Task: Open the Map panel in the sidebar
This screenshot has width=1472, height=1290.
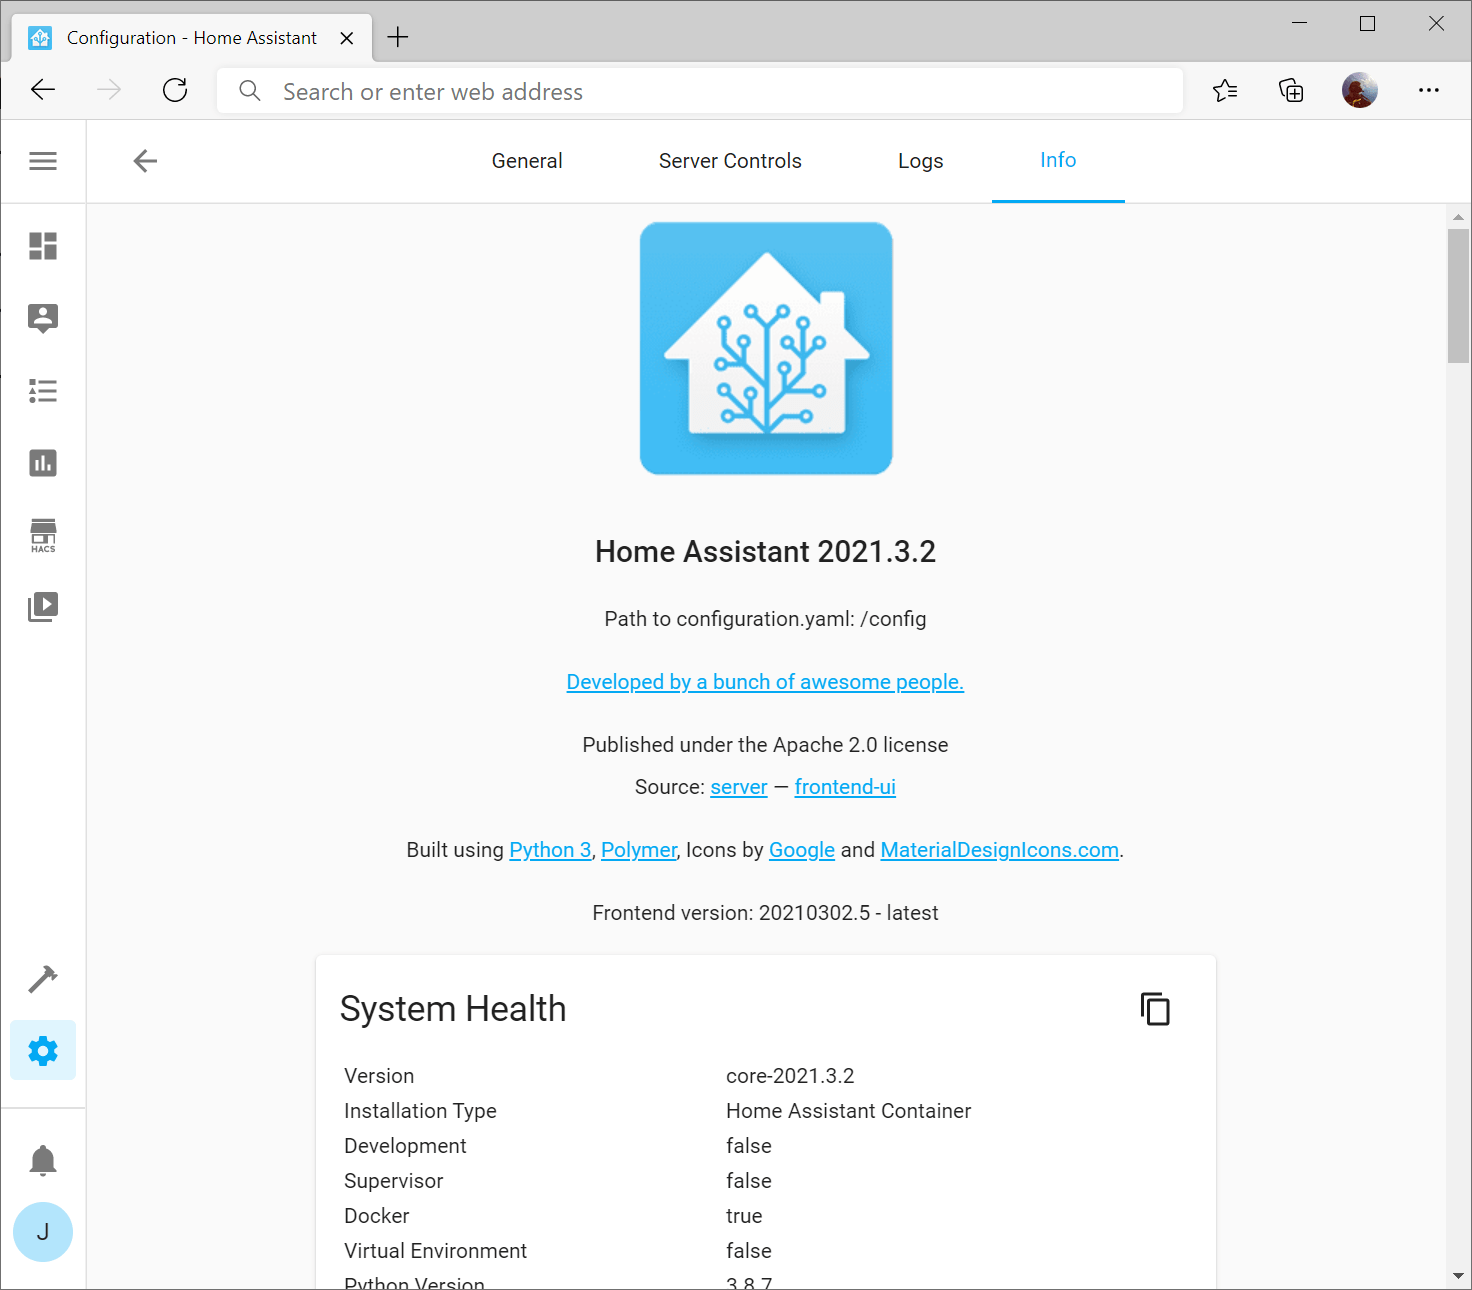Action: coord(43,318)
